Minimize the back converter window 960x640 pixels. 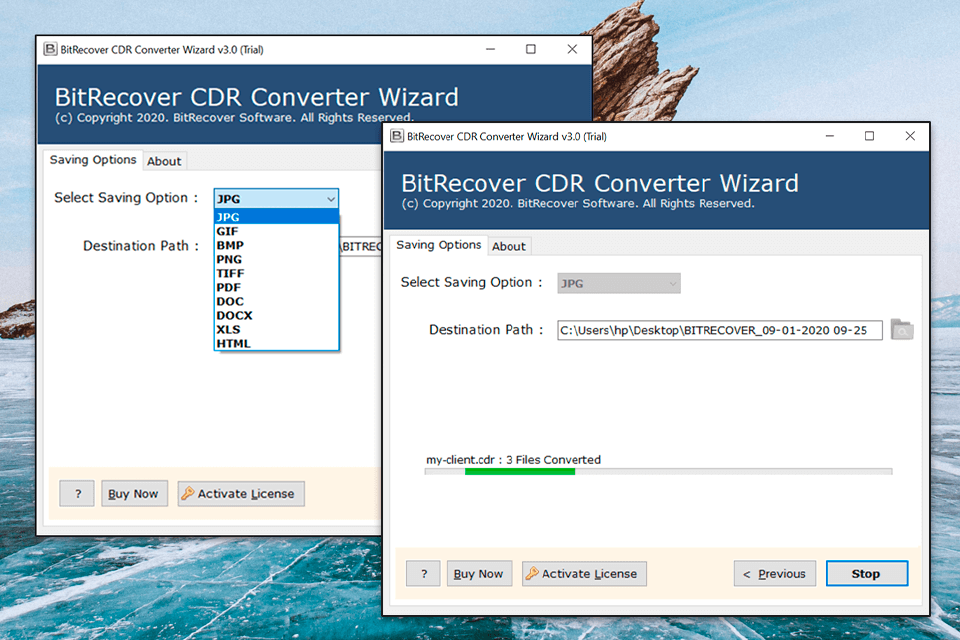pos(490,49)
